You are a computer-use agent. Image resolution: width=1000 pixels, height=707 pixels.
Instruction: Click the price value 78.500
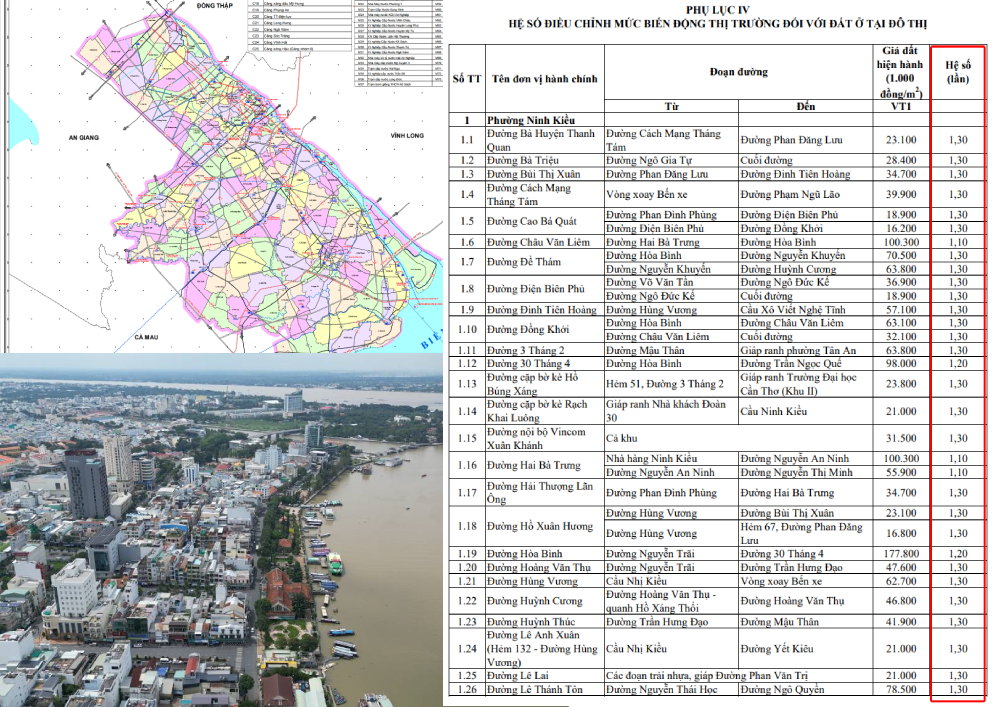pyautogui.click(x=901, y=690)
